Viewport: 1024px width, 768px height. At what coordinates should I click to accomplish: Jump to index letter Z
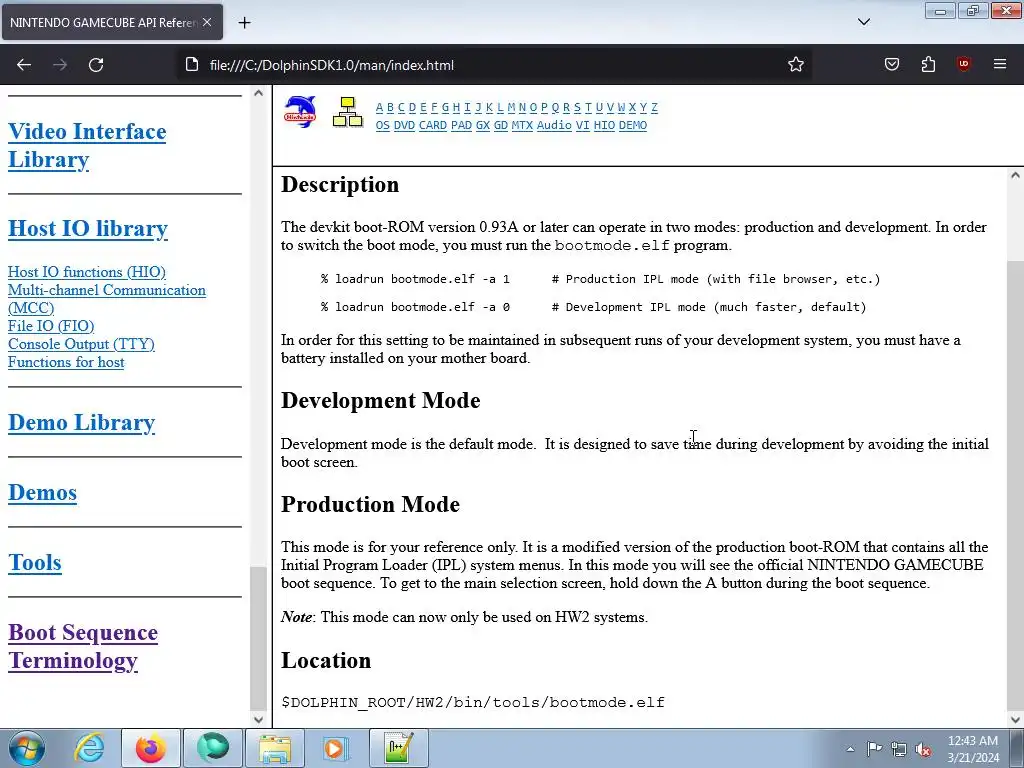654,107
